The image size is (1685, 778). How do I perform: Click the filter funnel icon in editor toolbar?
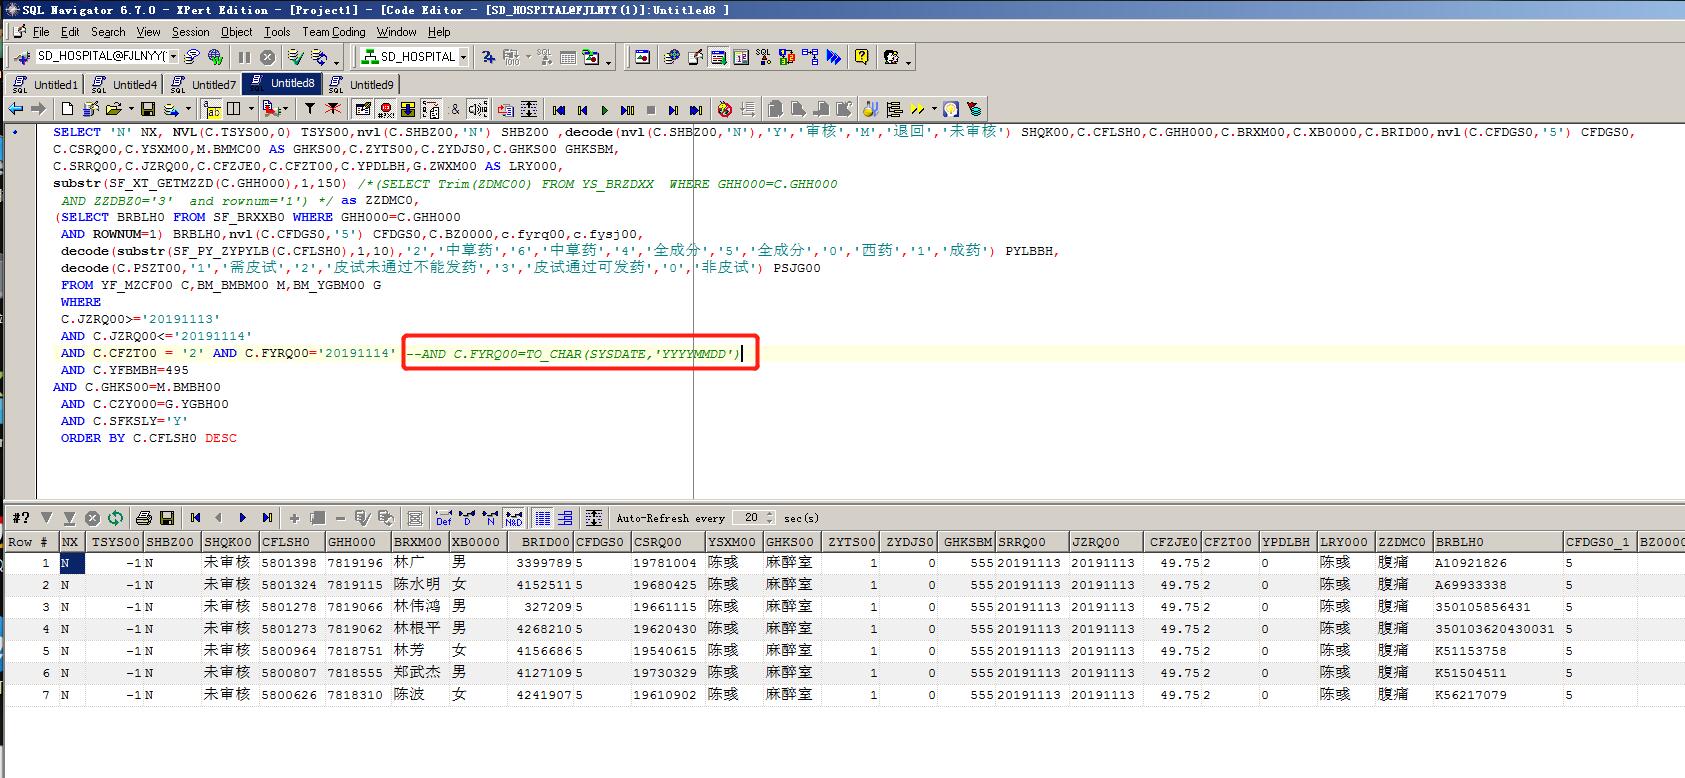pos(310,109)
